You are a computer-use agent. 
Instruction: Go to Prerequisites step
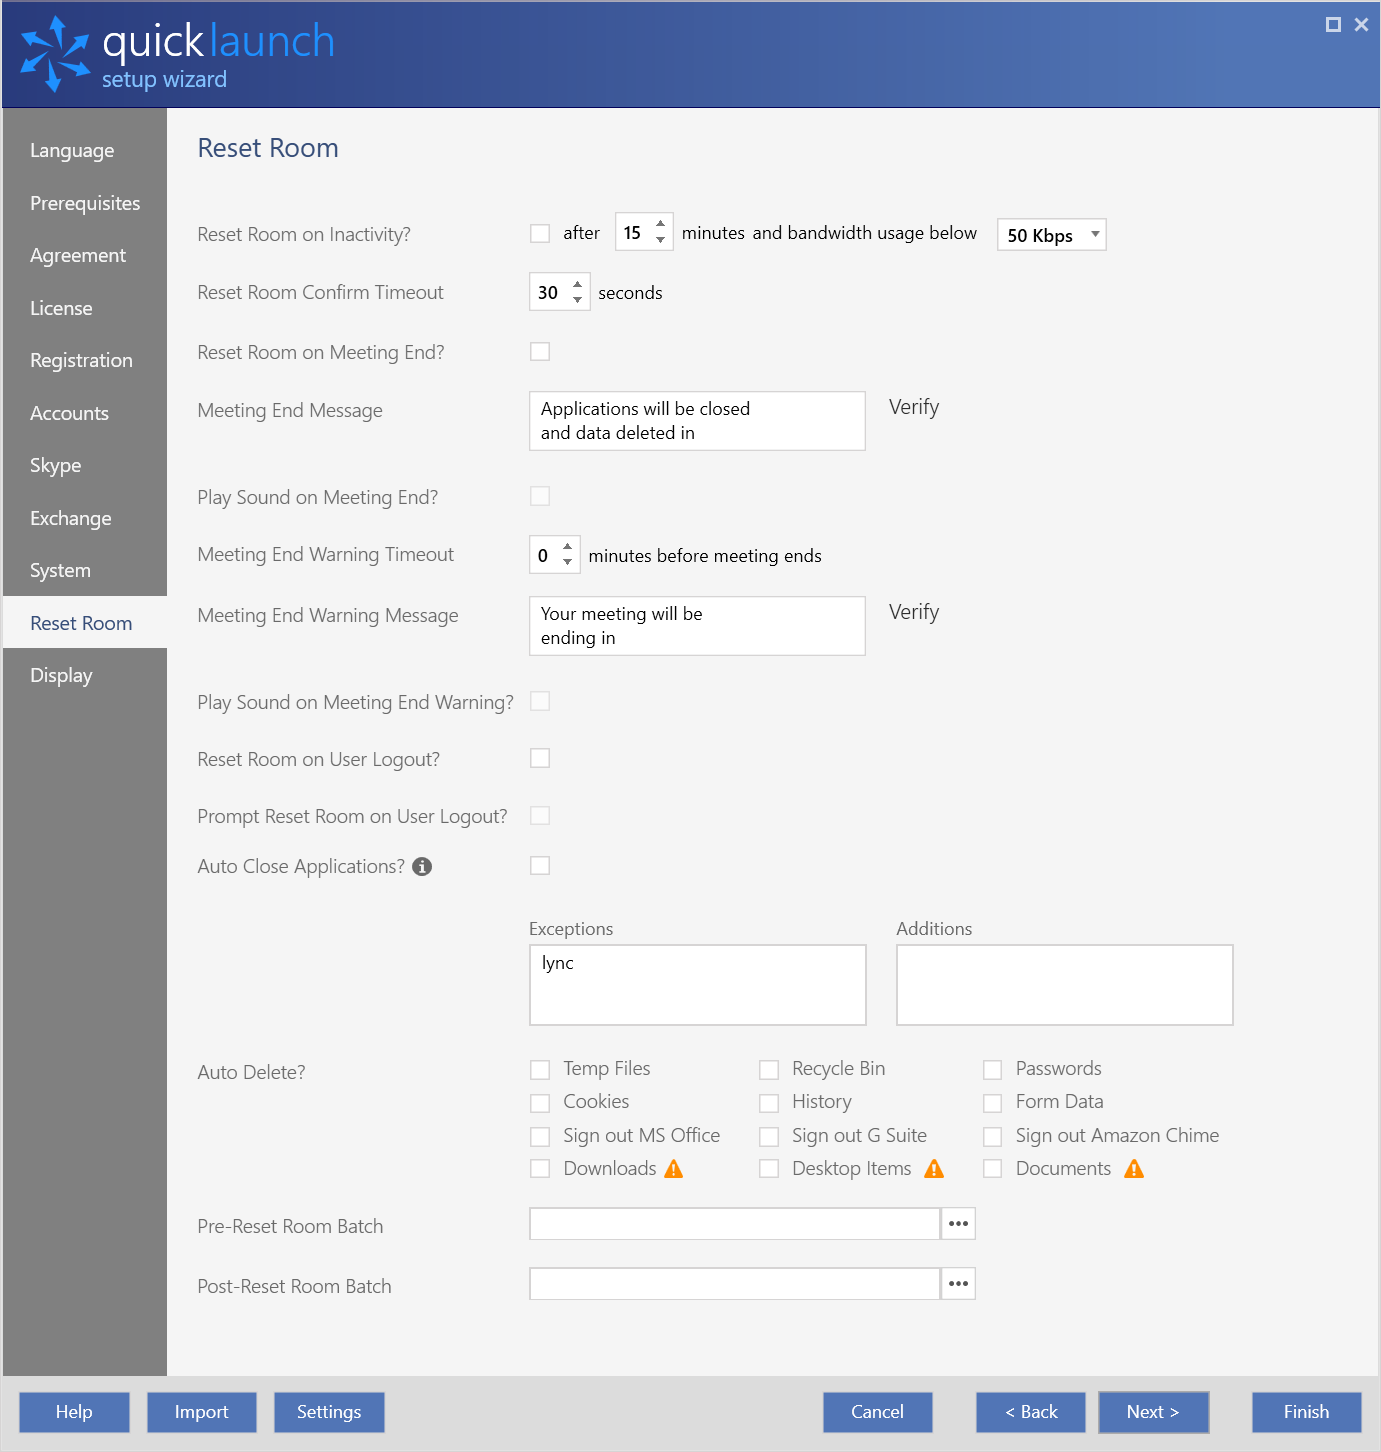85,203
